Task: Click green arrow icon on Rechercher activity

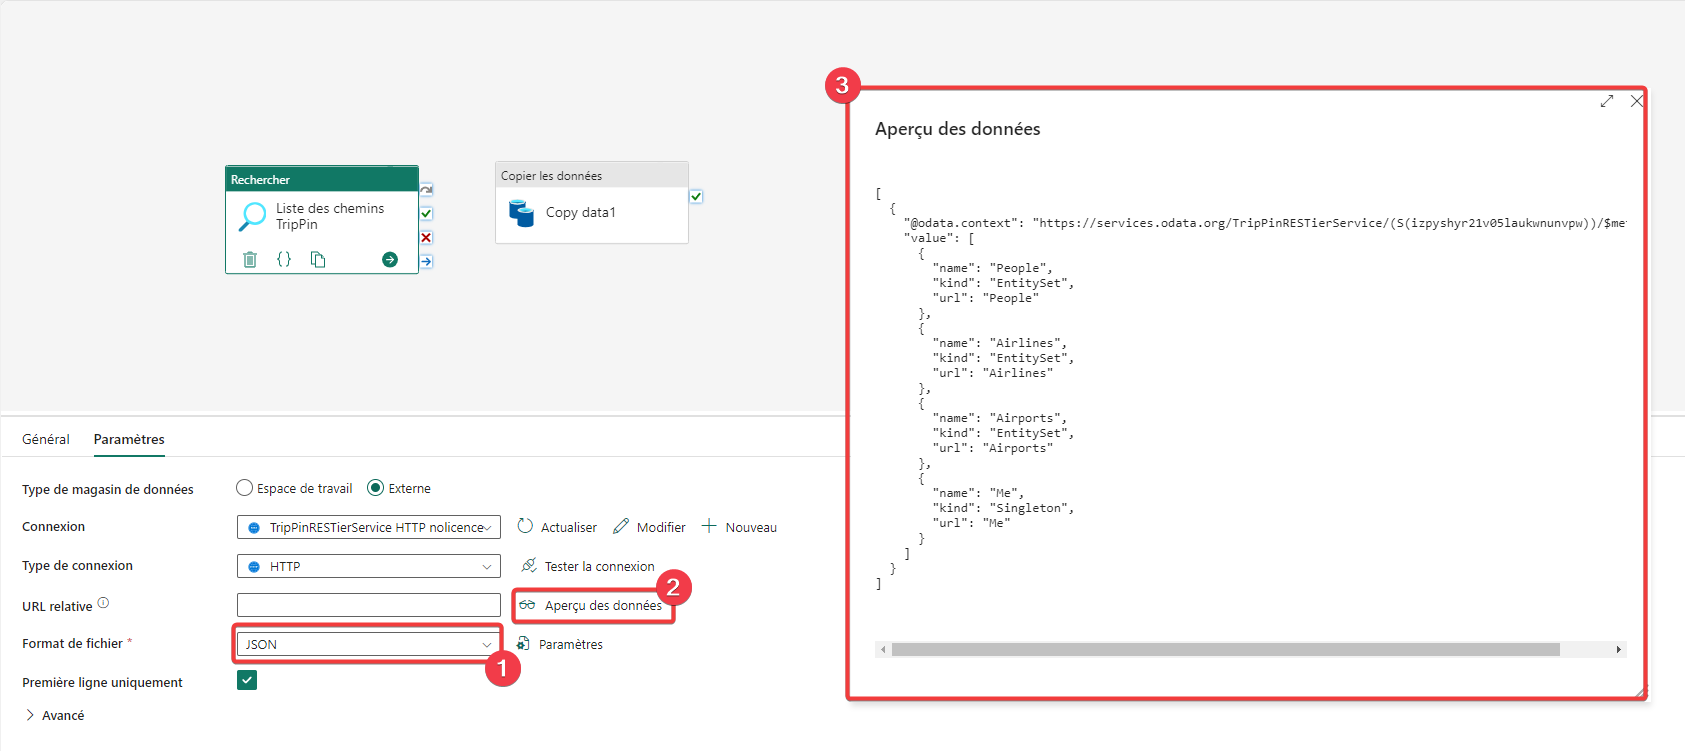Action: pyautogui.click(x=390, y=260)
